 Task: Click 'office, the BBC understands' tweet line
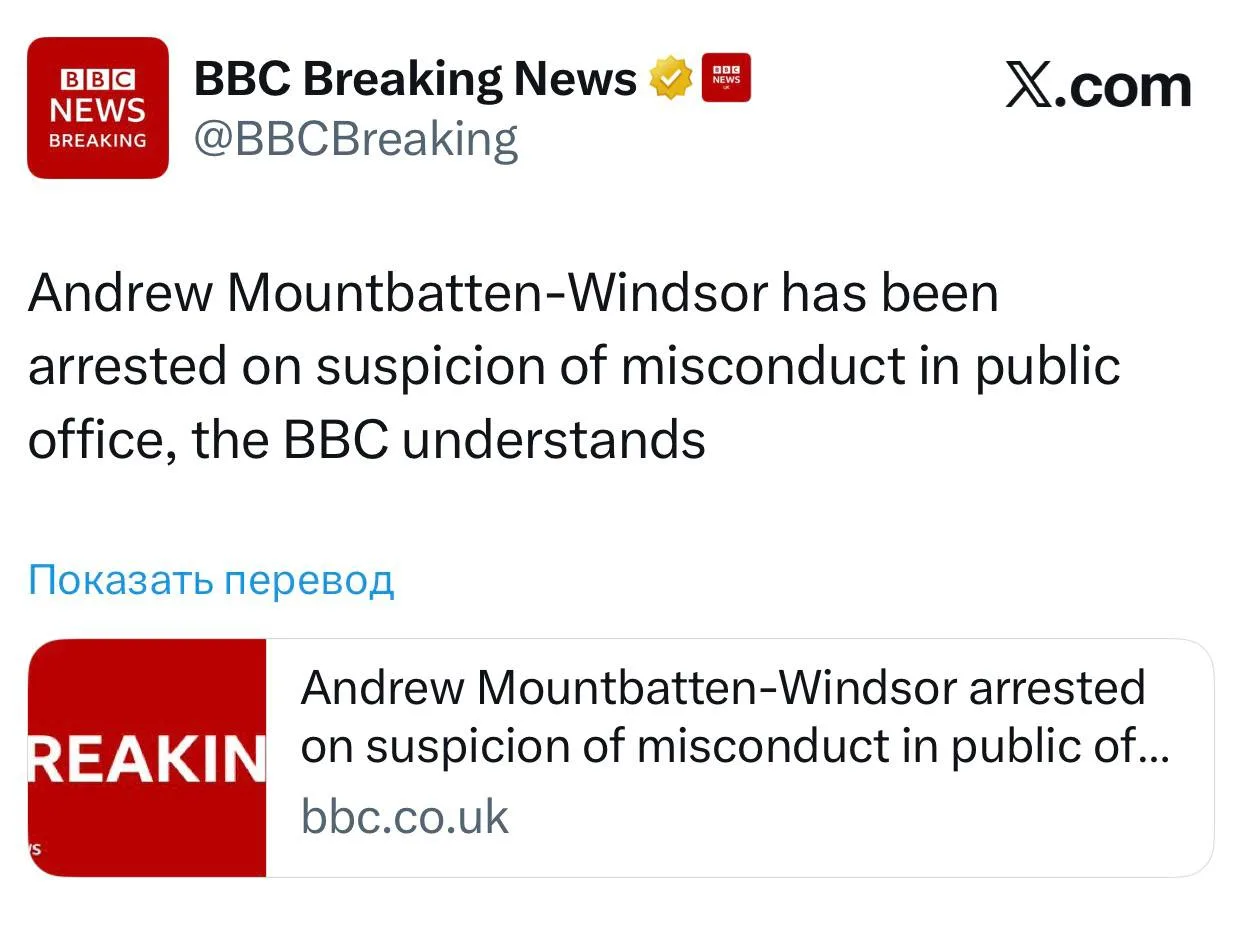(366, 439)
